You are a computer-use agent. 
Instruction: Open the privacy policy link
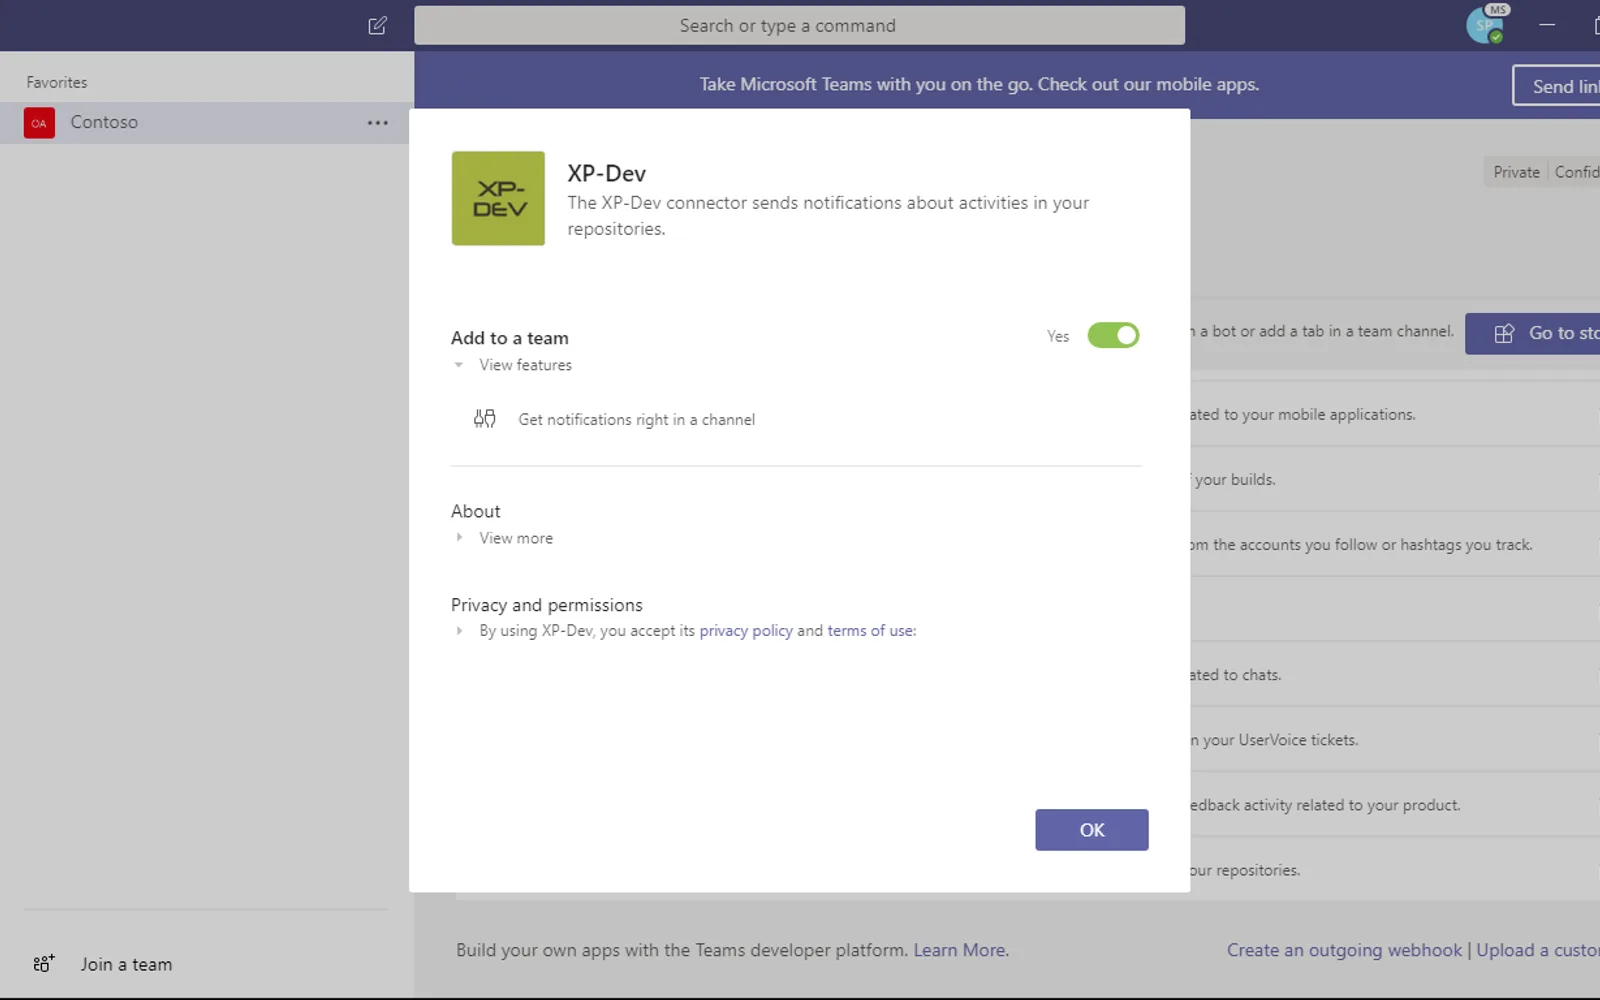pos(746,631)
